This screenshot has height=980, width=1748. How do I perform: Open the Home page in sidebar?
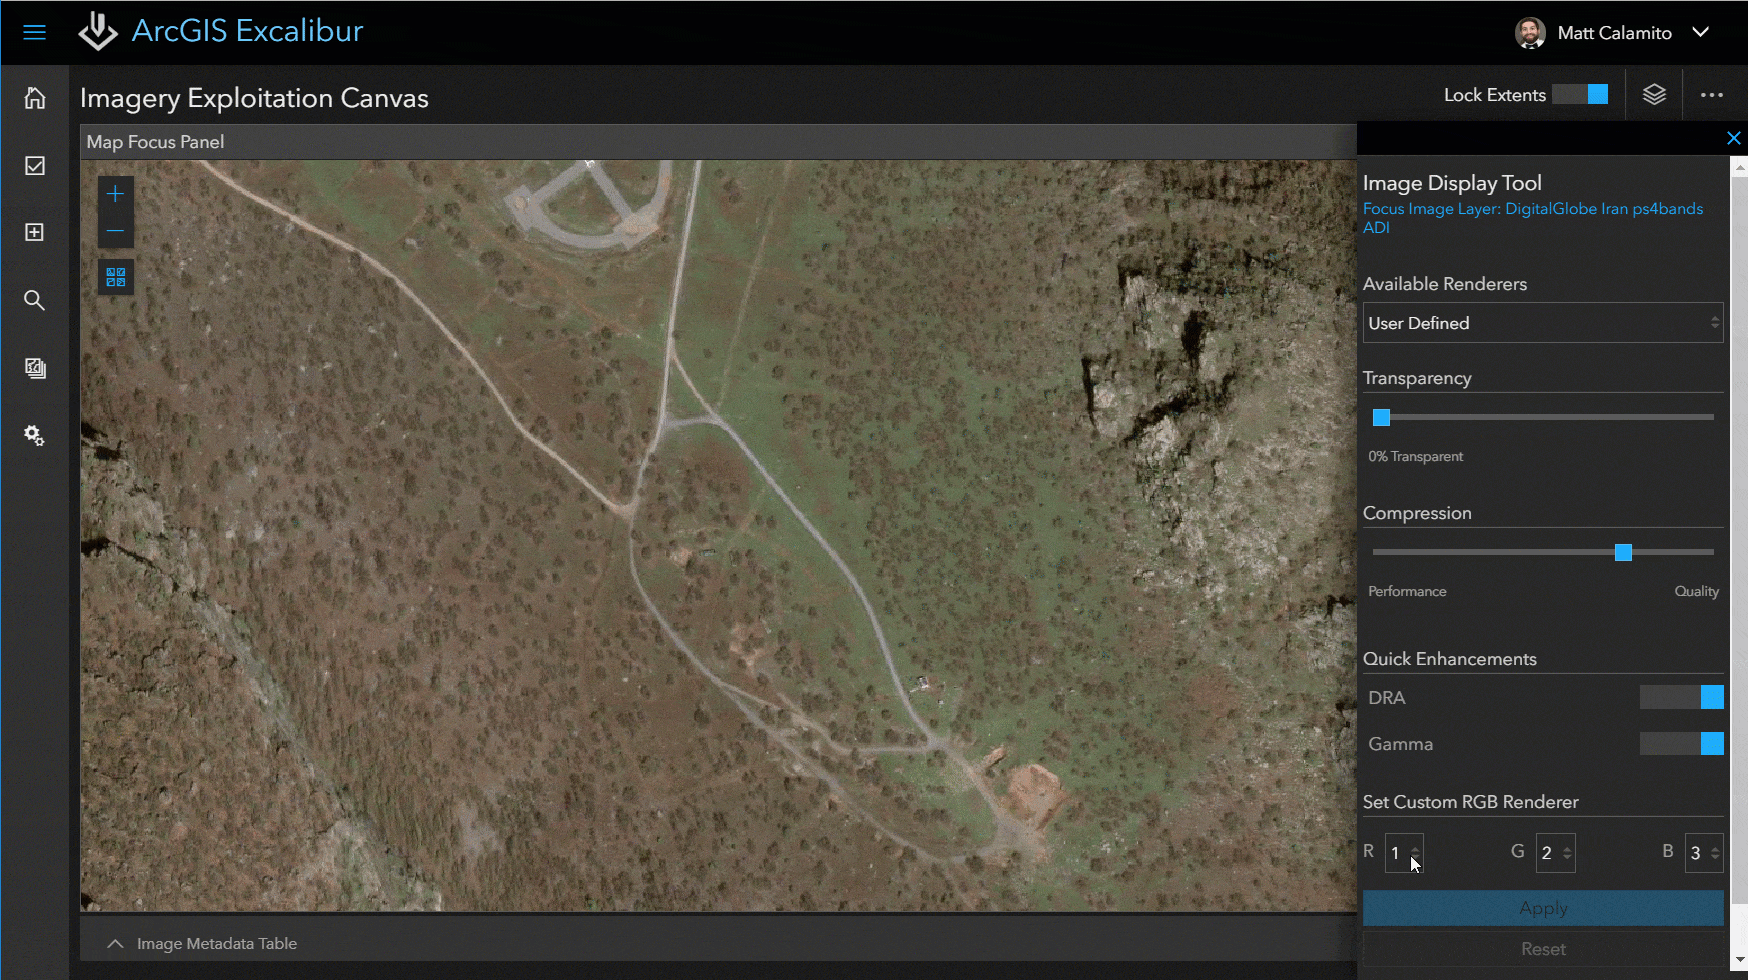pyautogui.click(x=34, y=98)
